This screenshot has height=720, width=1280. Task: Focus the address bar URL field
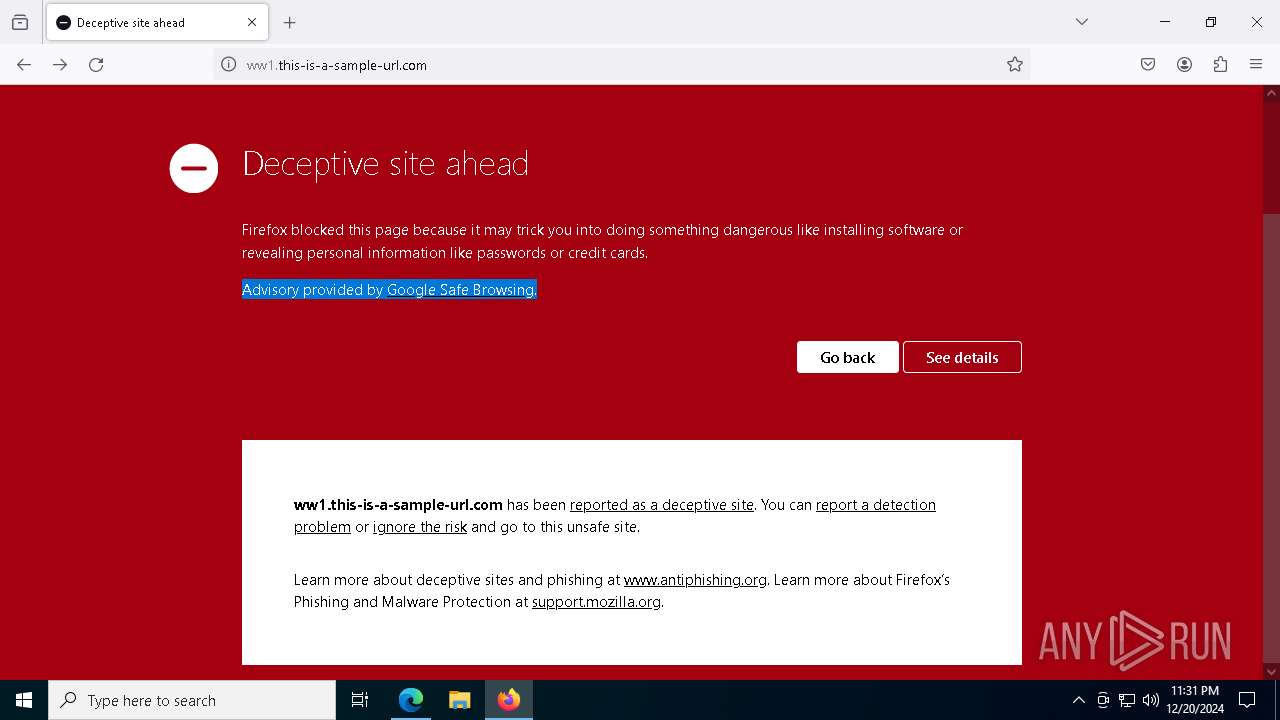(x=620, y=64)
